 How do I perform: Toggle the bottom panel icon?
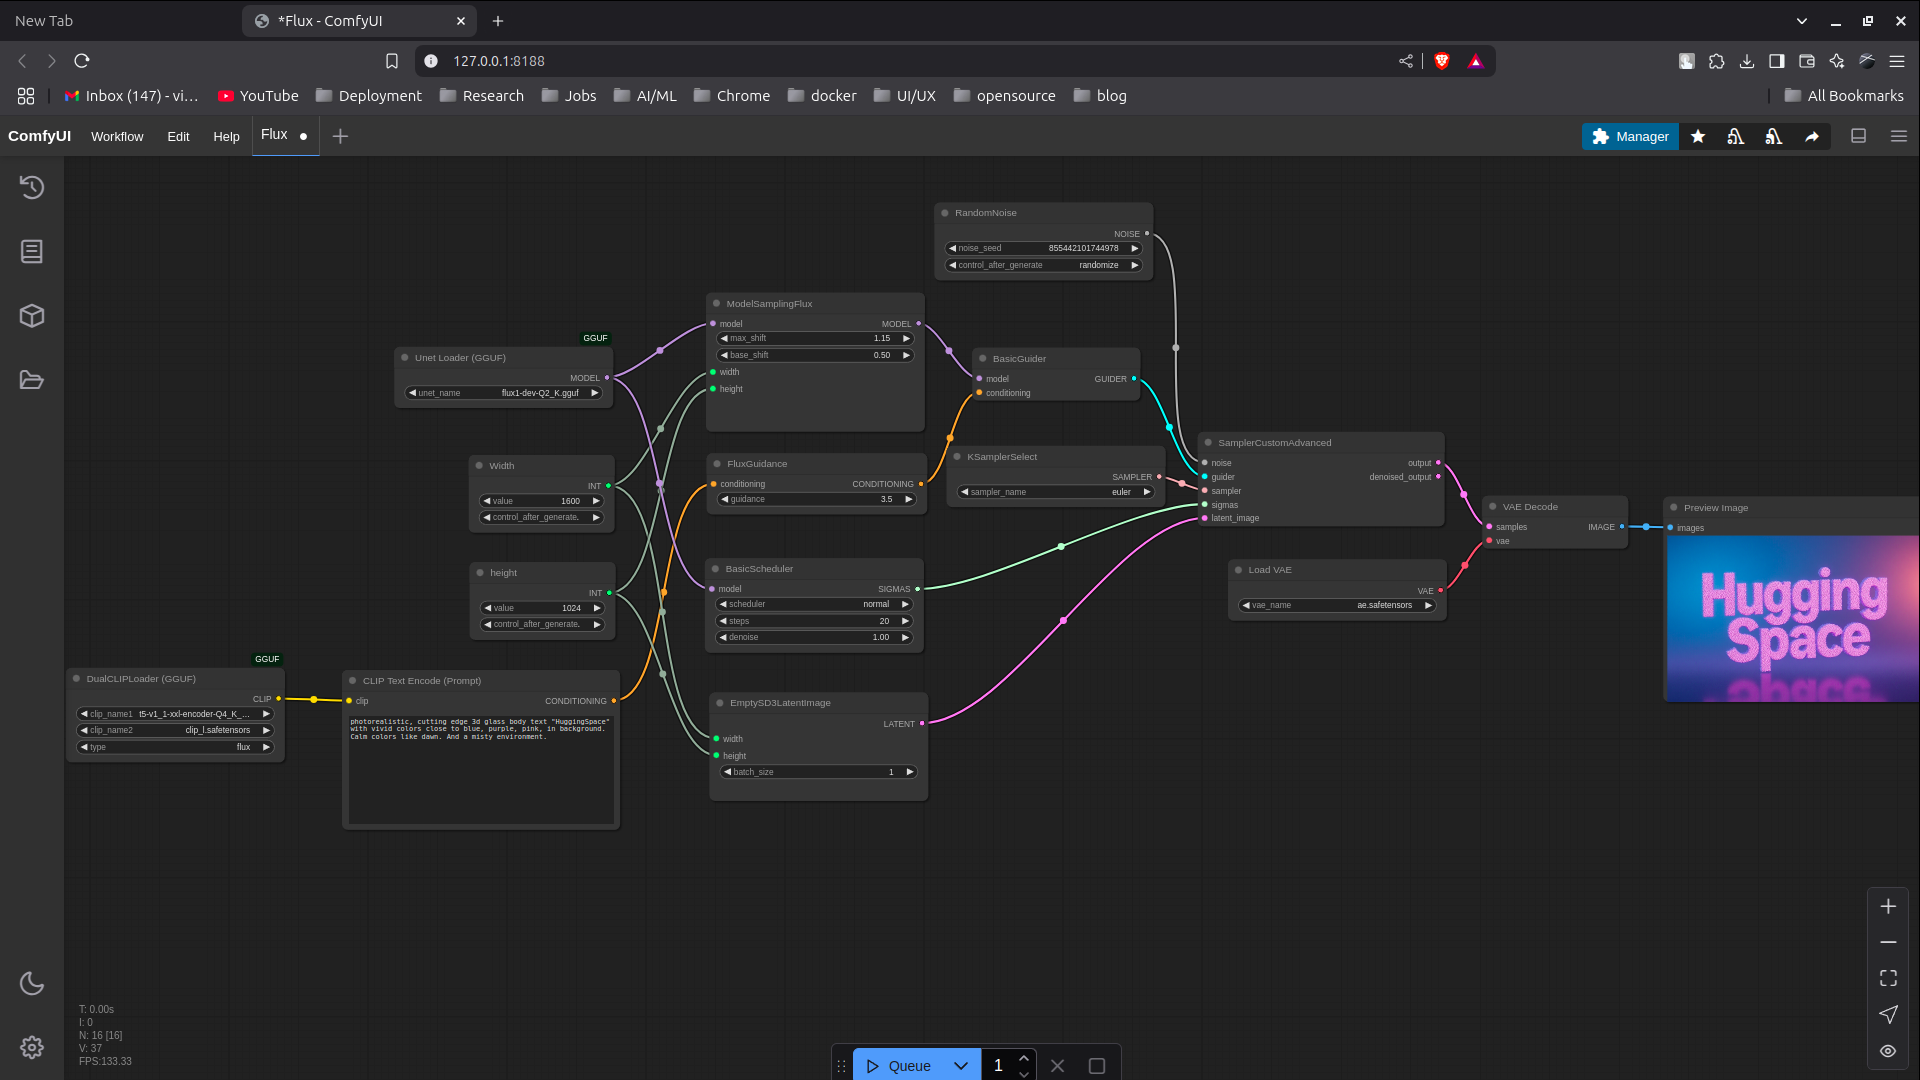[x=1859, y=136]
